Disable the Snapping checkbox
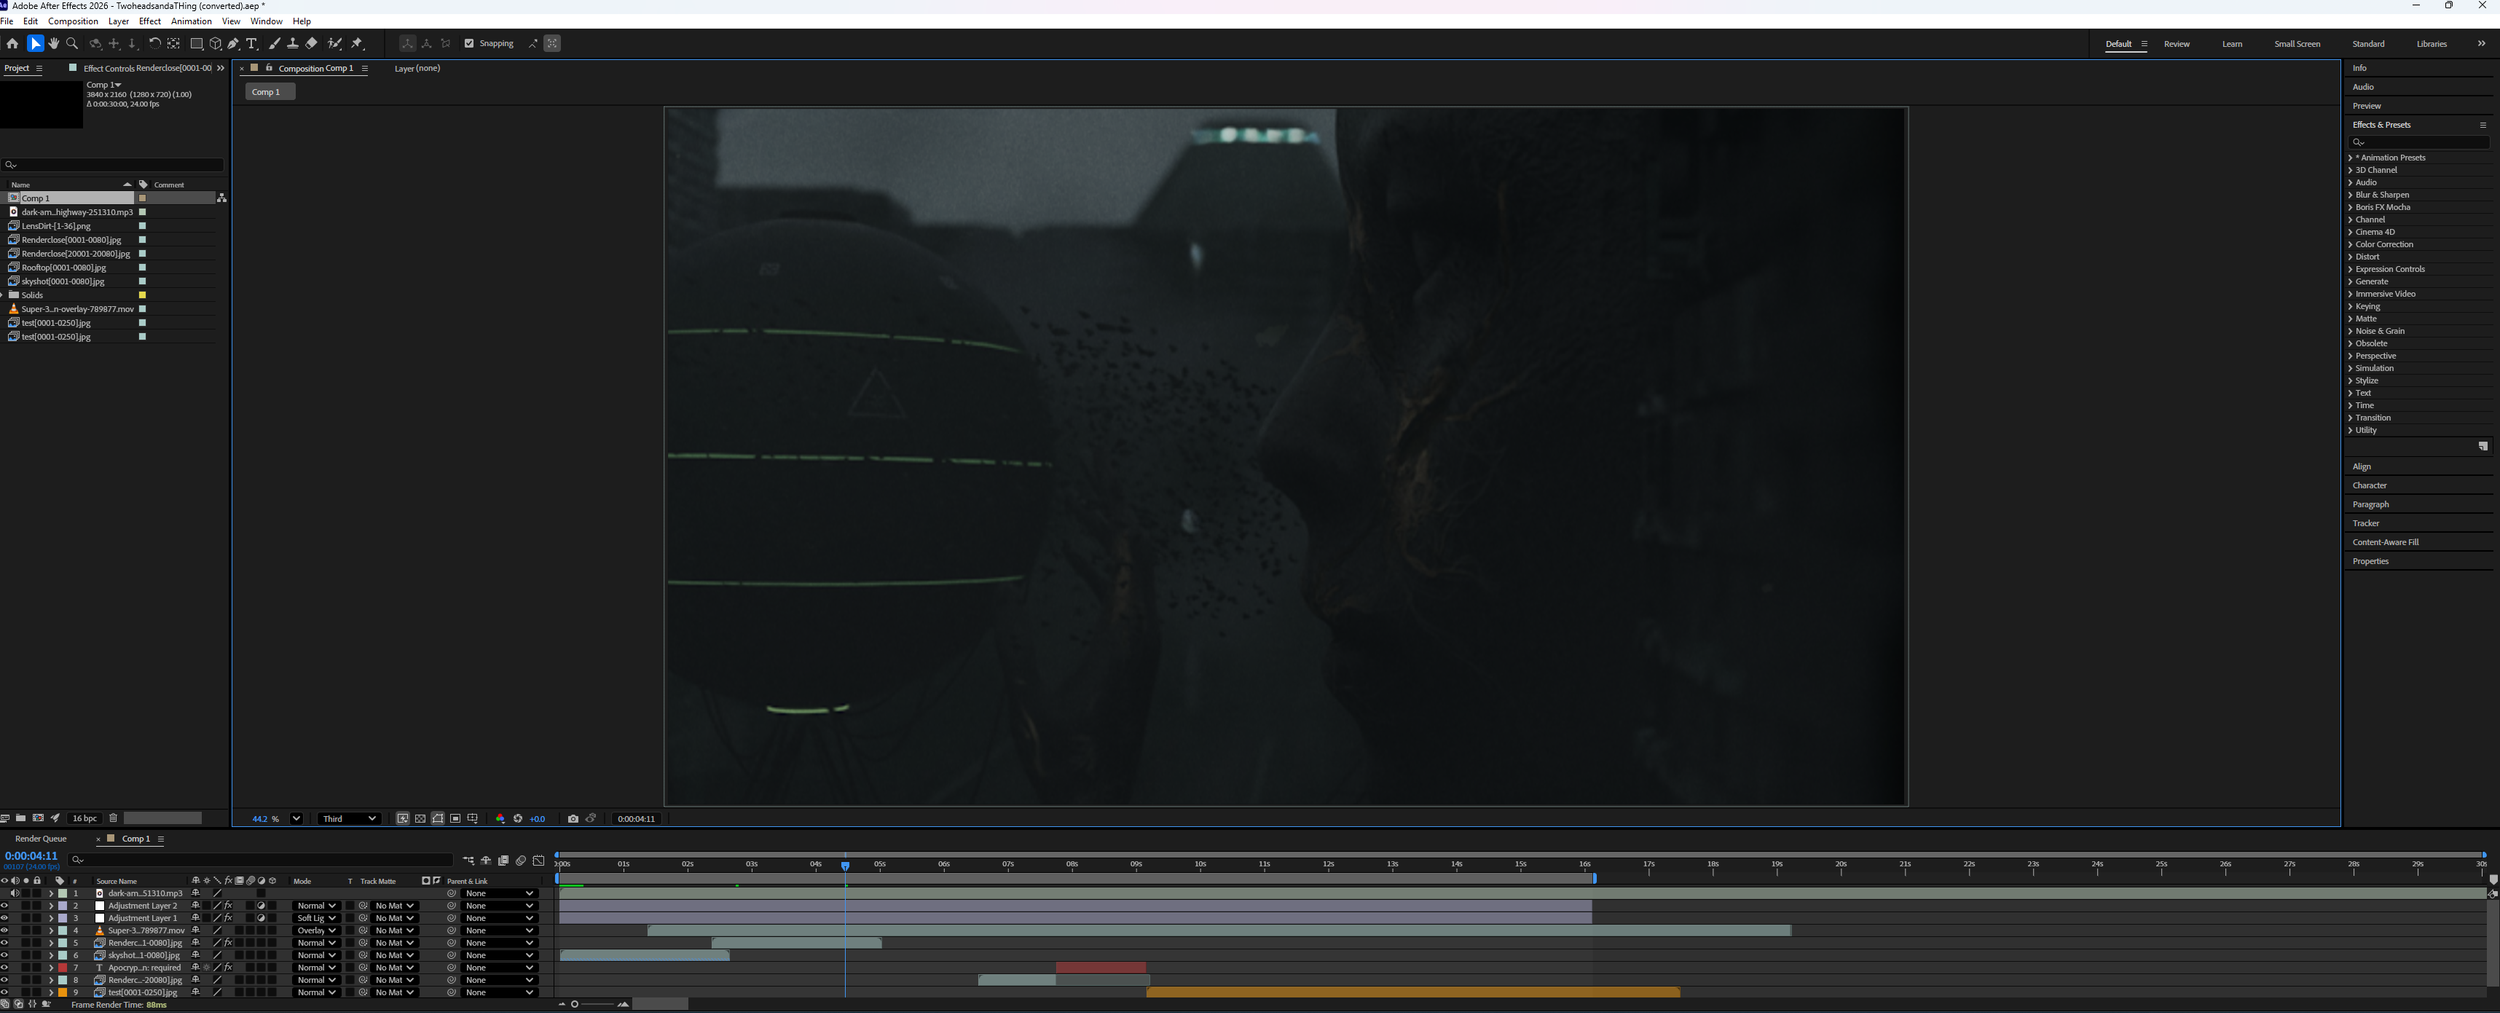The width and height of the screenshot is (2500, 1013). coord(470,43)
